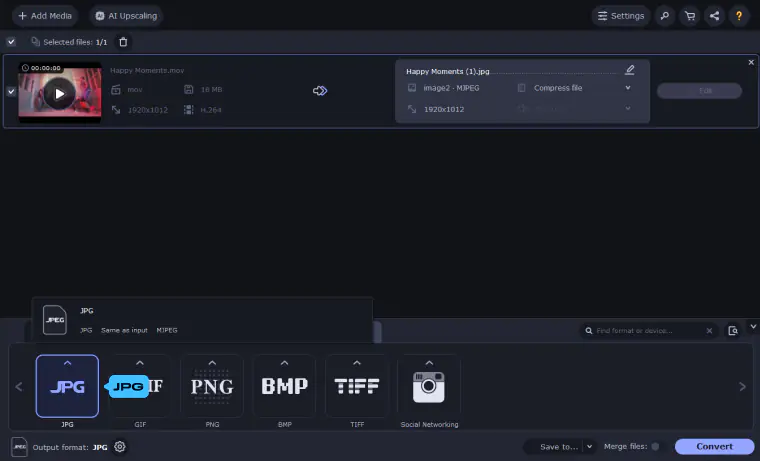
Task: Uncheck Happy Moments.mov file checkbox
Action: point(11,91)
